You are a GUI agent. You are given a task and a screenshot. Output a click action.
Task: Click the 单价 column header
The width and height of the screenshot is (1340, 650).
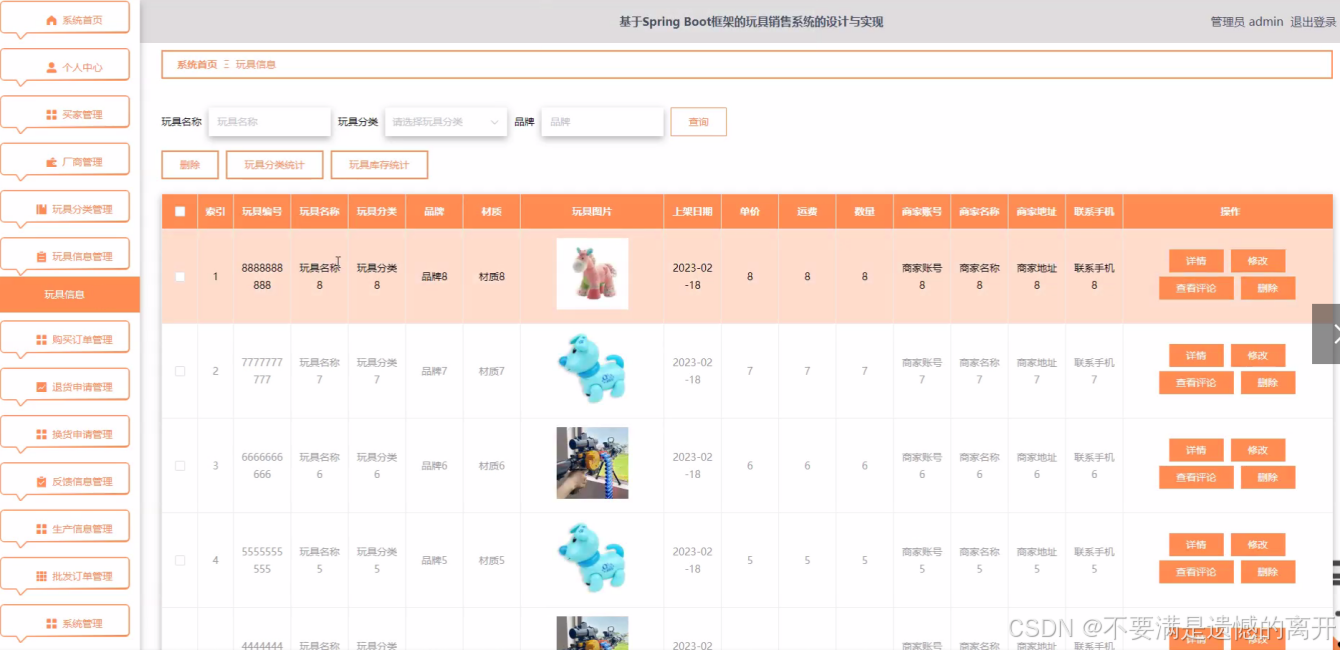click(x=750, y=212)
